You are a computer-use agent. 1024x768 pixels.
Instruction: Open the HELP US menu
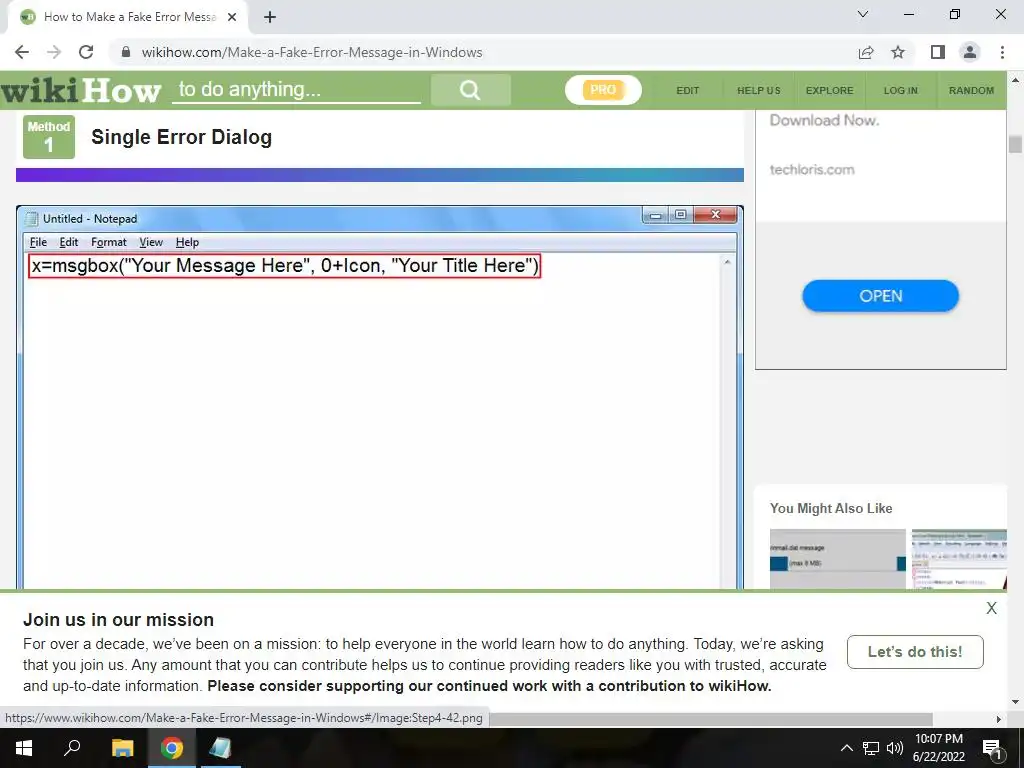tap(759, 91)
